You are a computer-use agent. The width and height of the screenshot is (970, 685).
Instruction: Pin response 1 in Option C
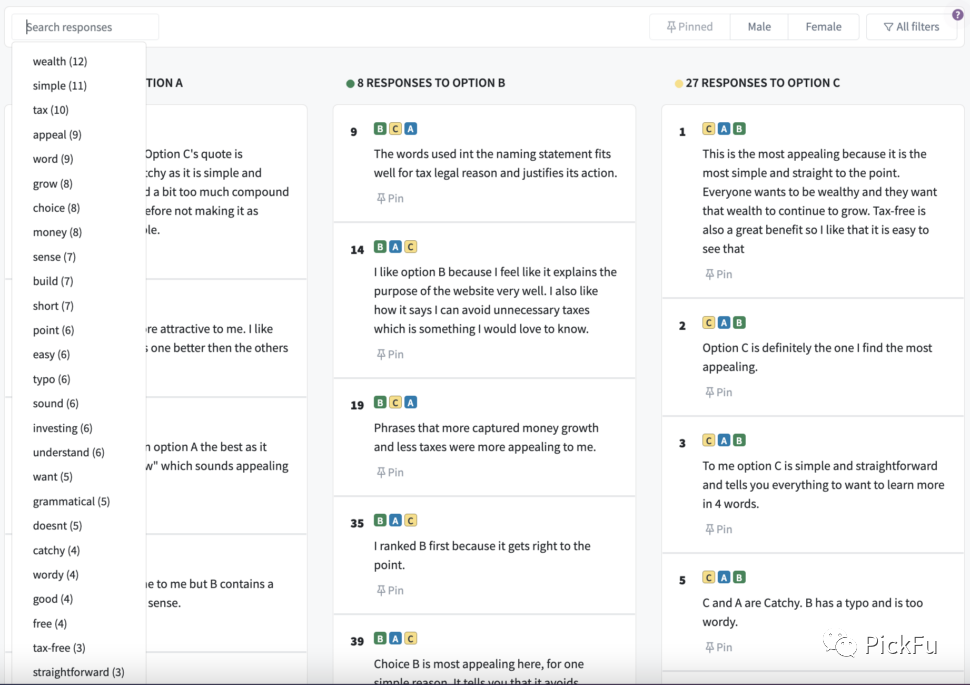(718, 274)
